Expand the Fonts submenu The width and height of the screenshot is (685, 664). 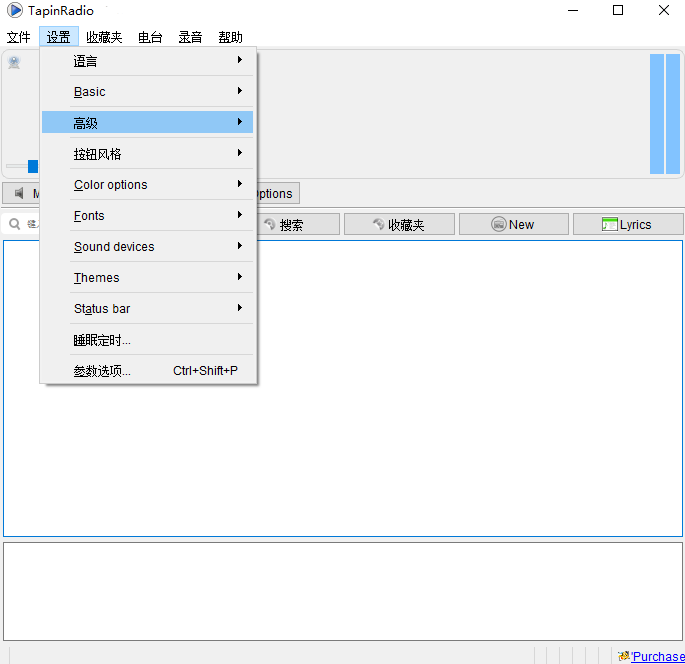click(148, 216)
